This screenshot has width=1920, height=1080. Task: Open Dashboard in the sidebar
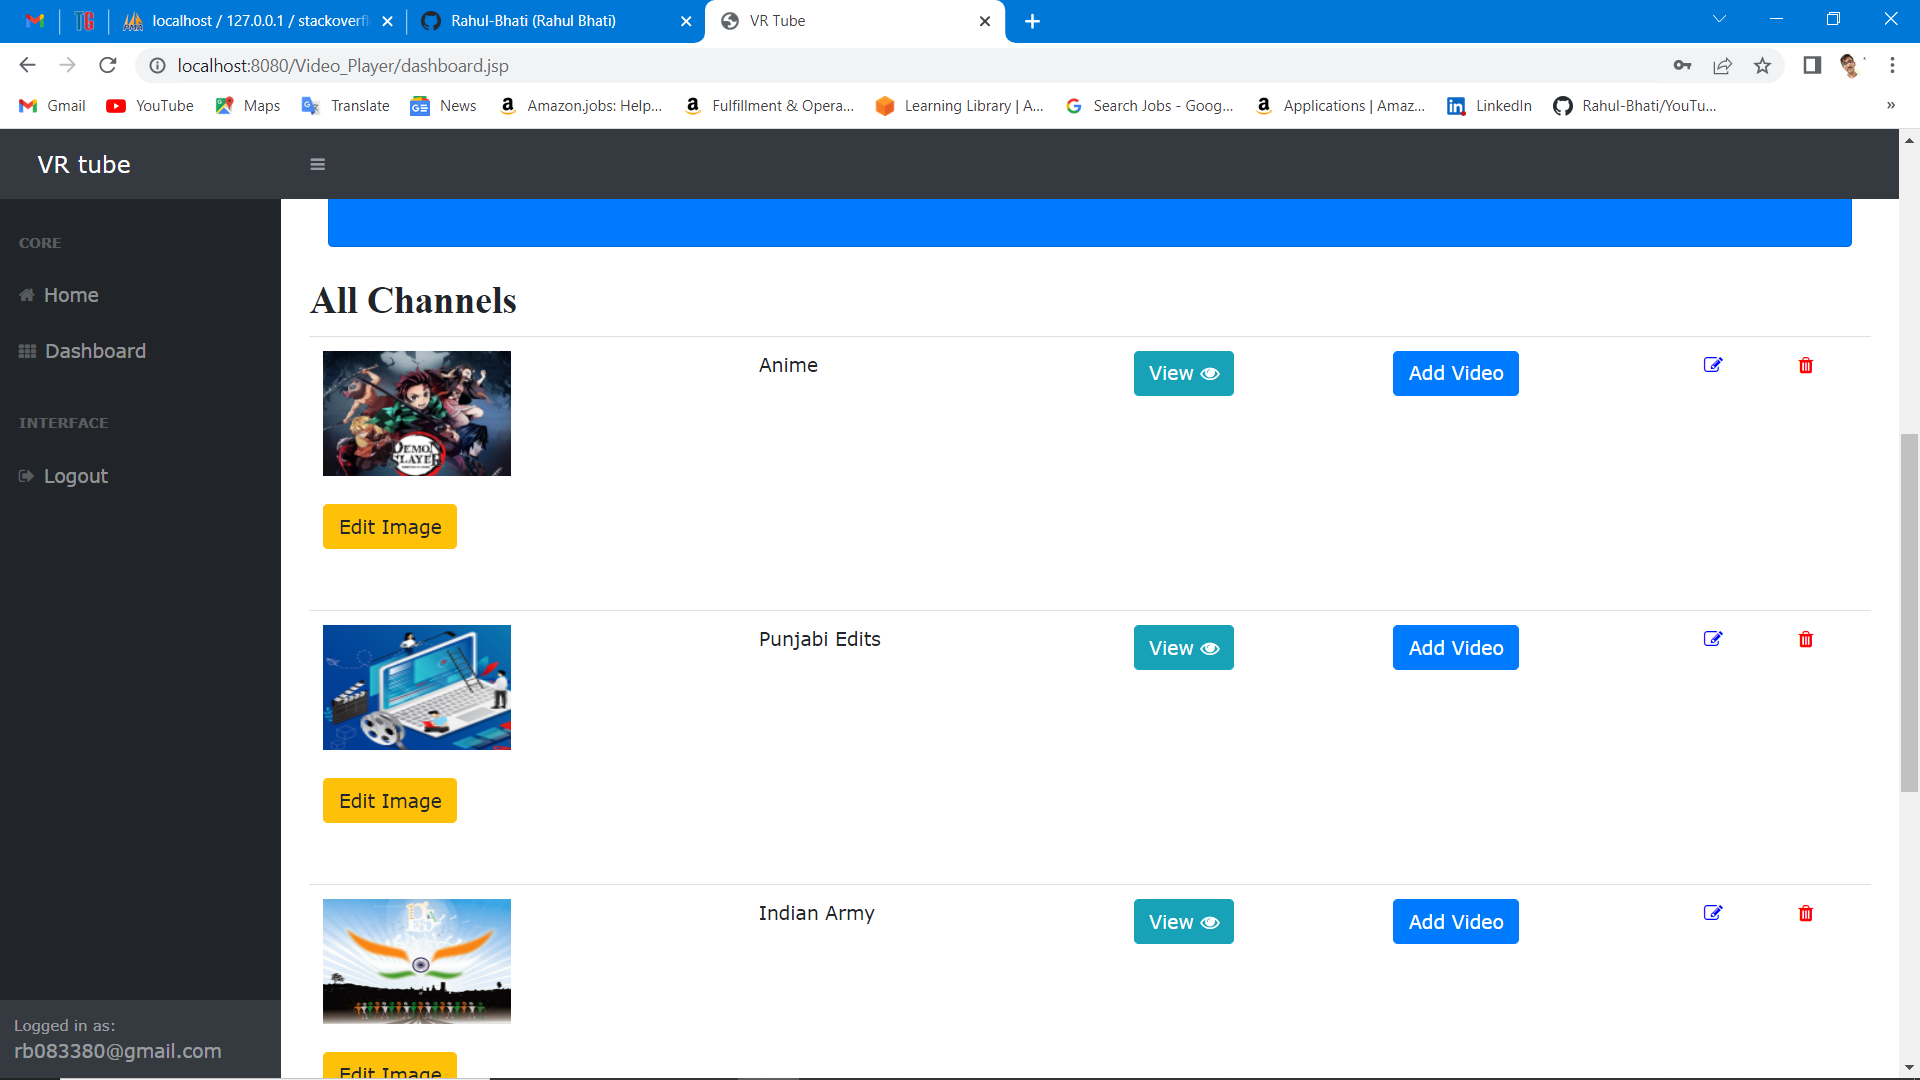pyautogui.click(x=95, y=351)
